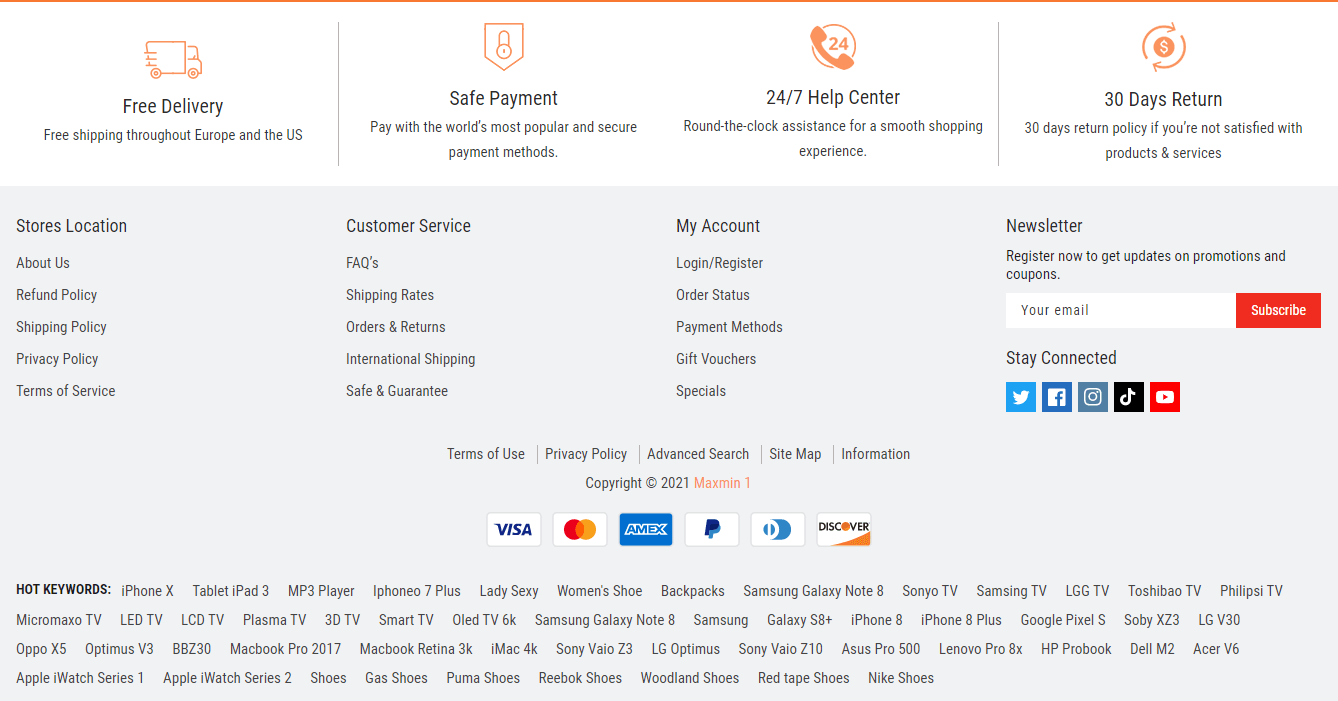1338x701 pixels.
Task: Click the Twitter social icon
Action: (1021, 397)
